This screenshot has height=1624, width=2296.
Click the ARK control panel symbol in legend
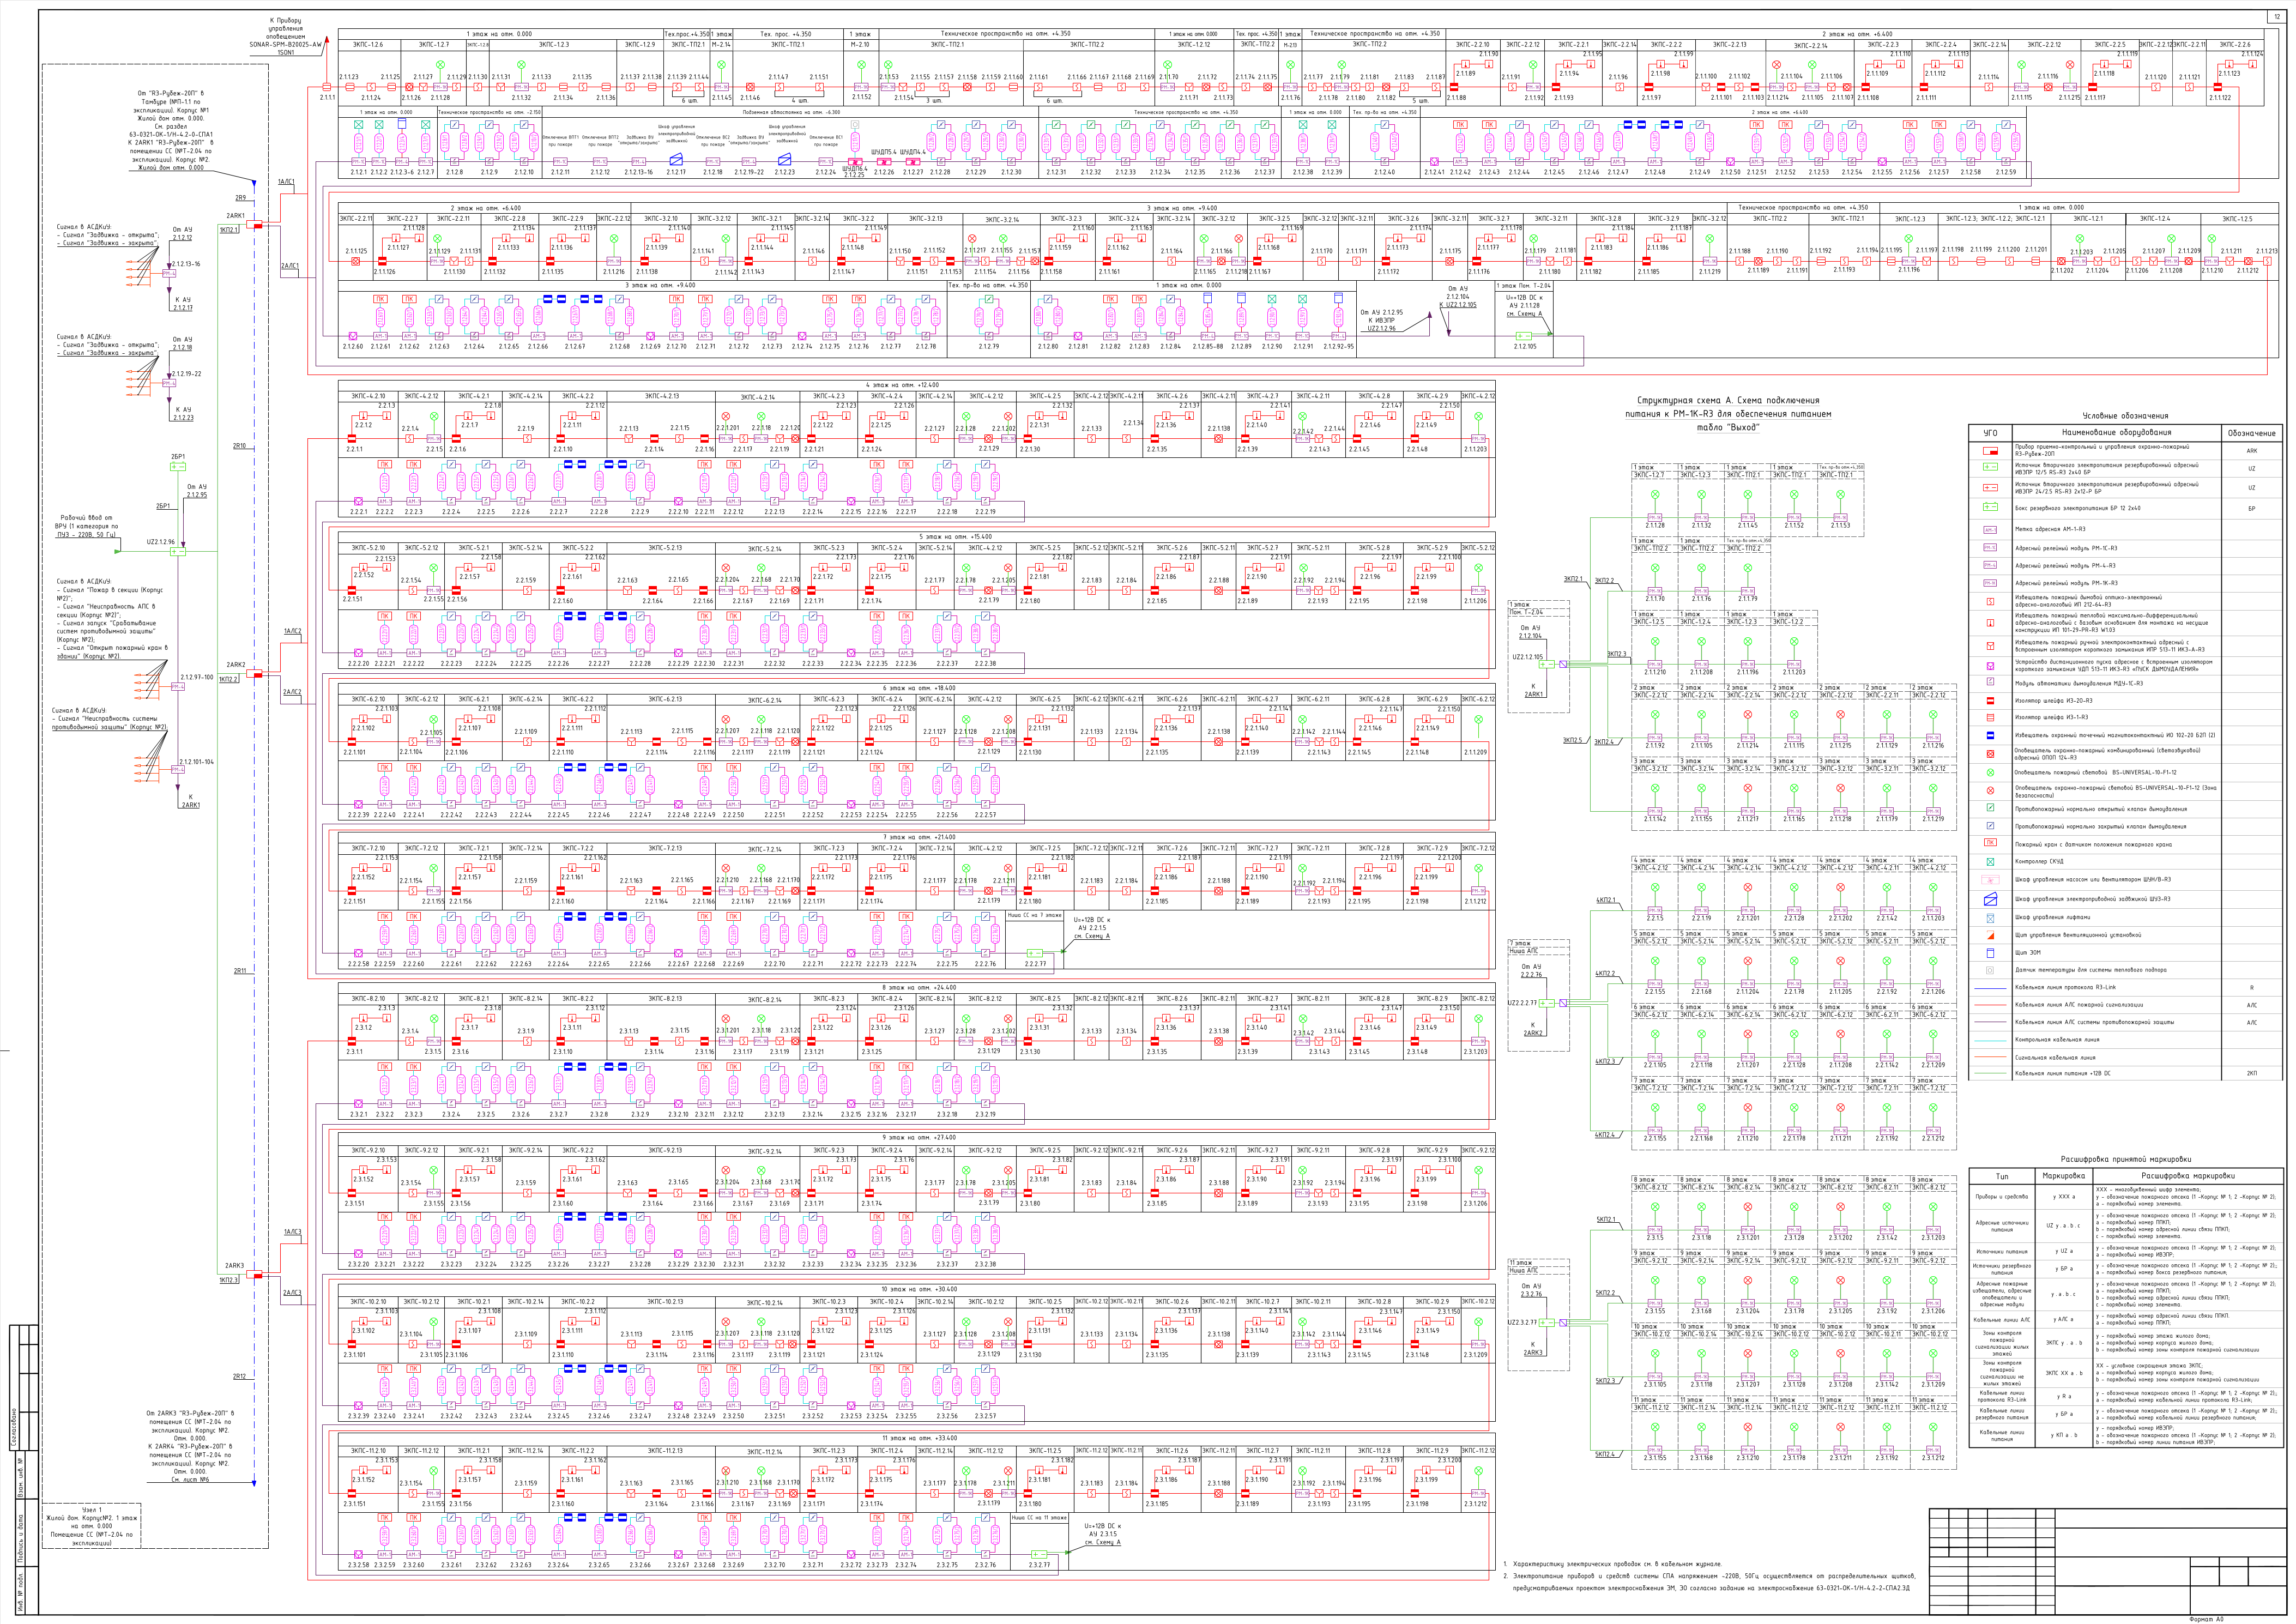pos(1990,450)
